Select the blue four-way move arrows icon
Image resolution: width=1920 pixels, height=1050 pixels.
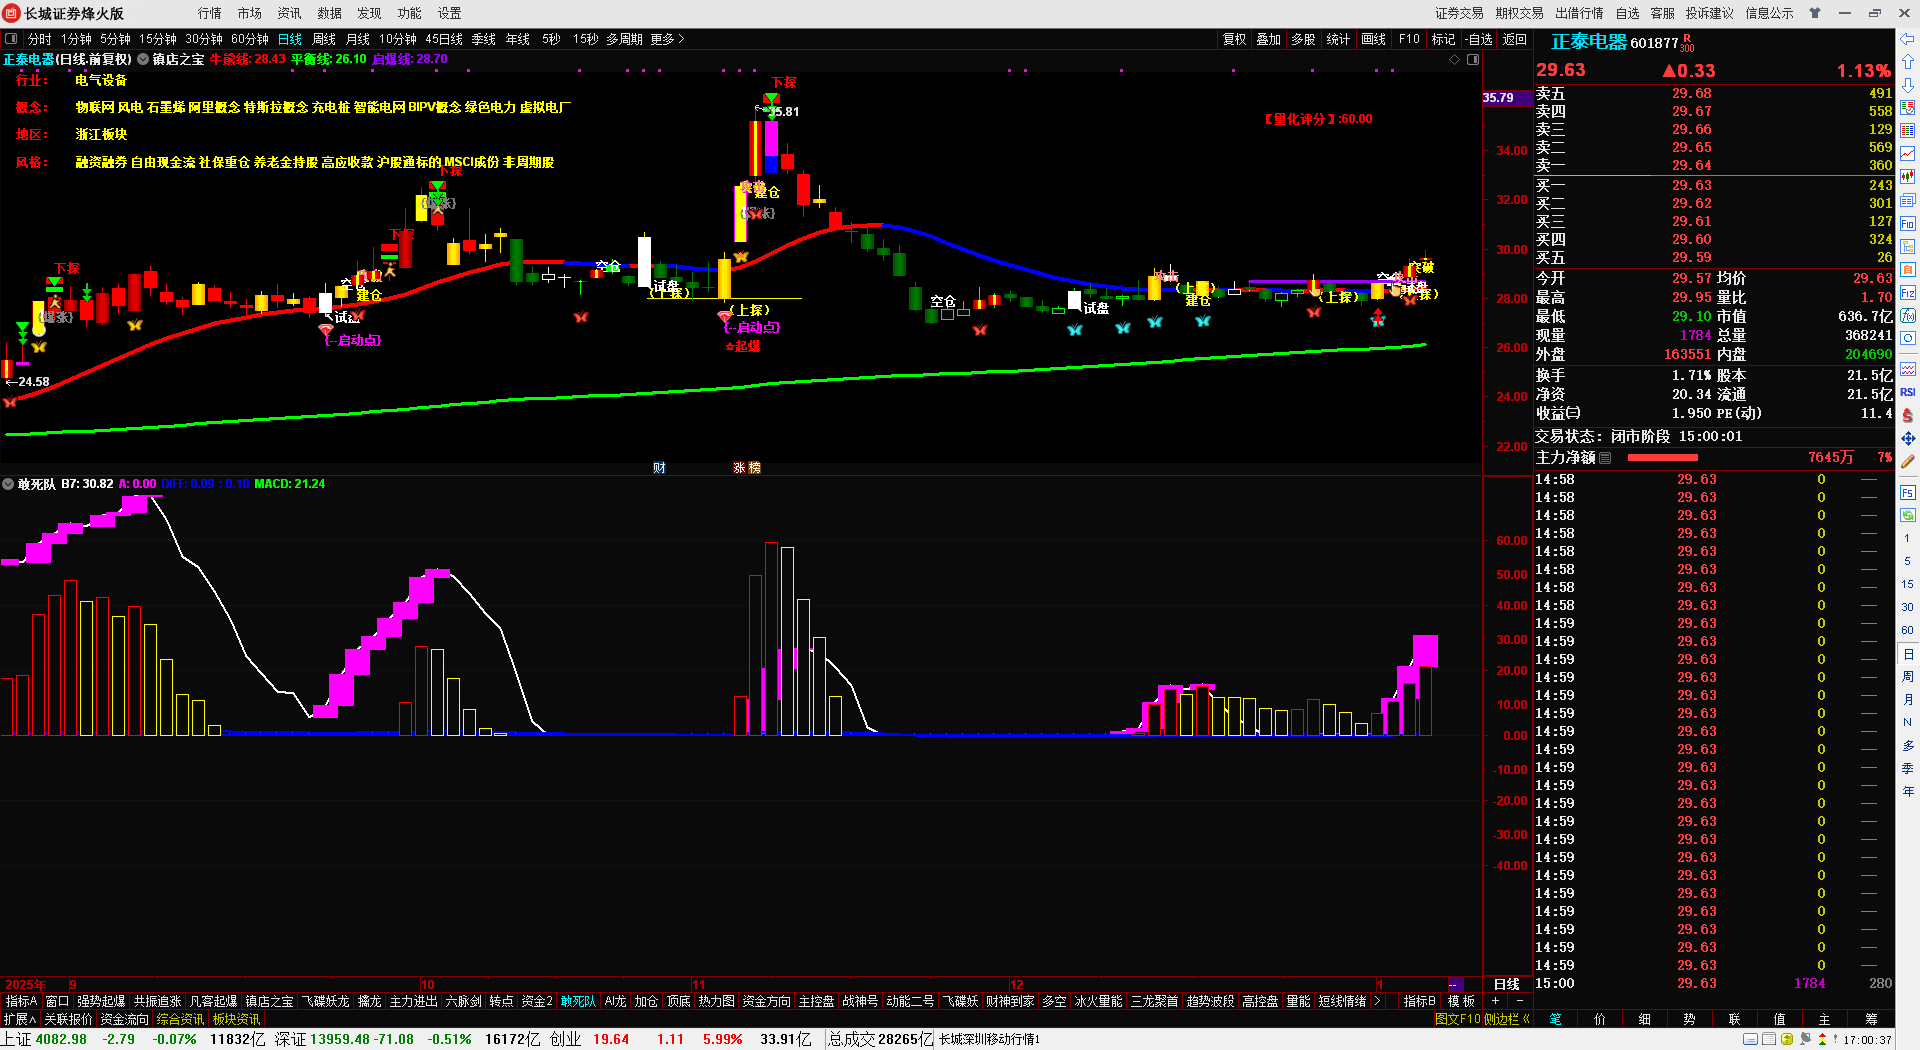(1908, 438)
